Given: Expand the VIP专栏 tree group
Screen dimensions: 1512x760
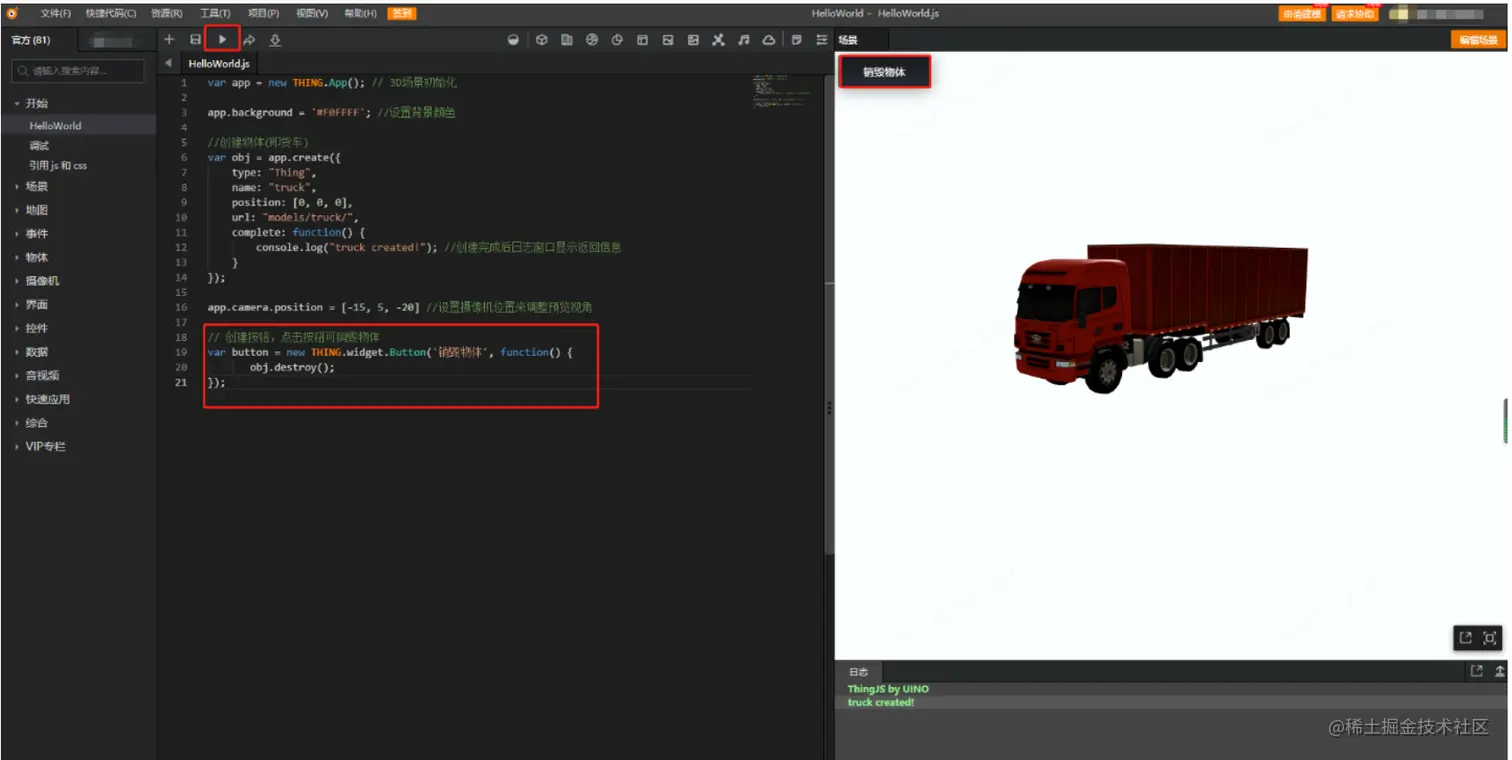Looking at the screenshot, I should click(x=45, y=446).
